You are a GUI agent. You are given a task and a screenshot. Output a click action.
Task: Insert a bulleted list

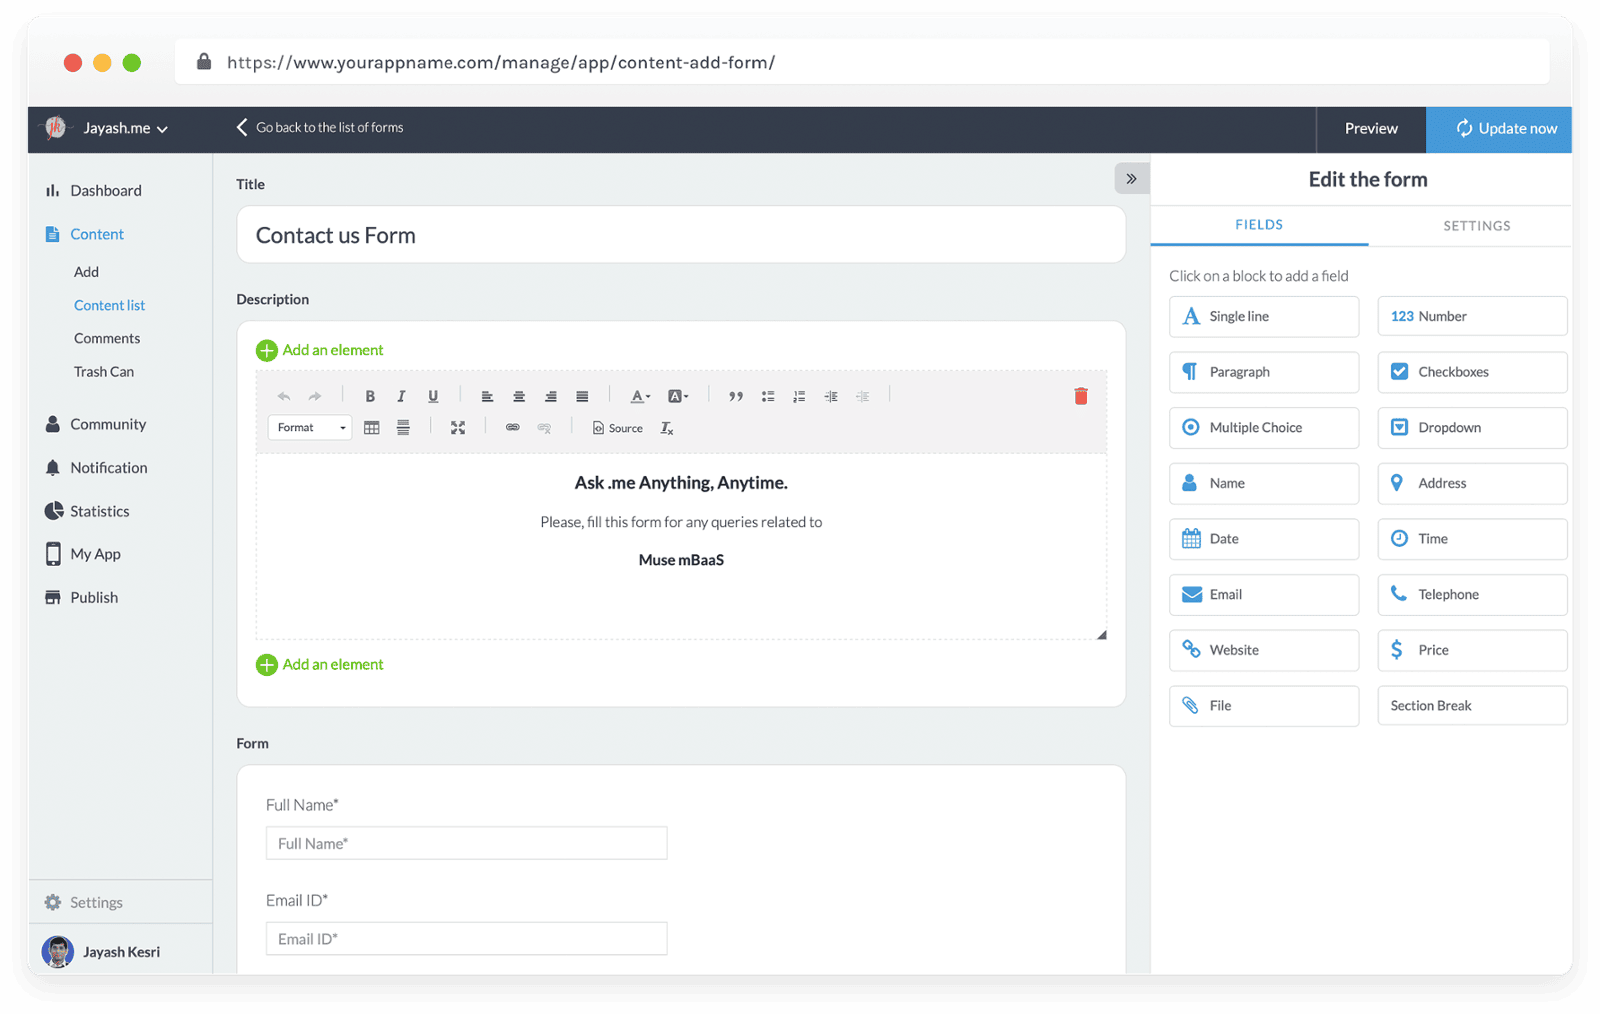tap(768, 396)
